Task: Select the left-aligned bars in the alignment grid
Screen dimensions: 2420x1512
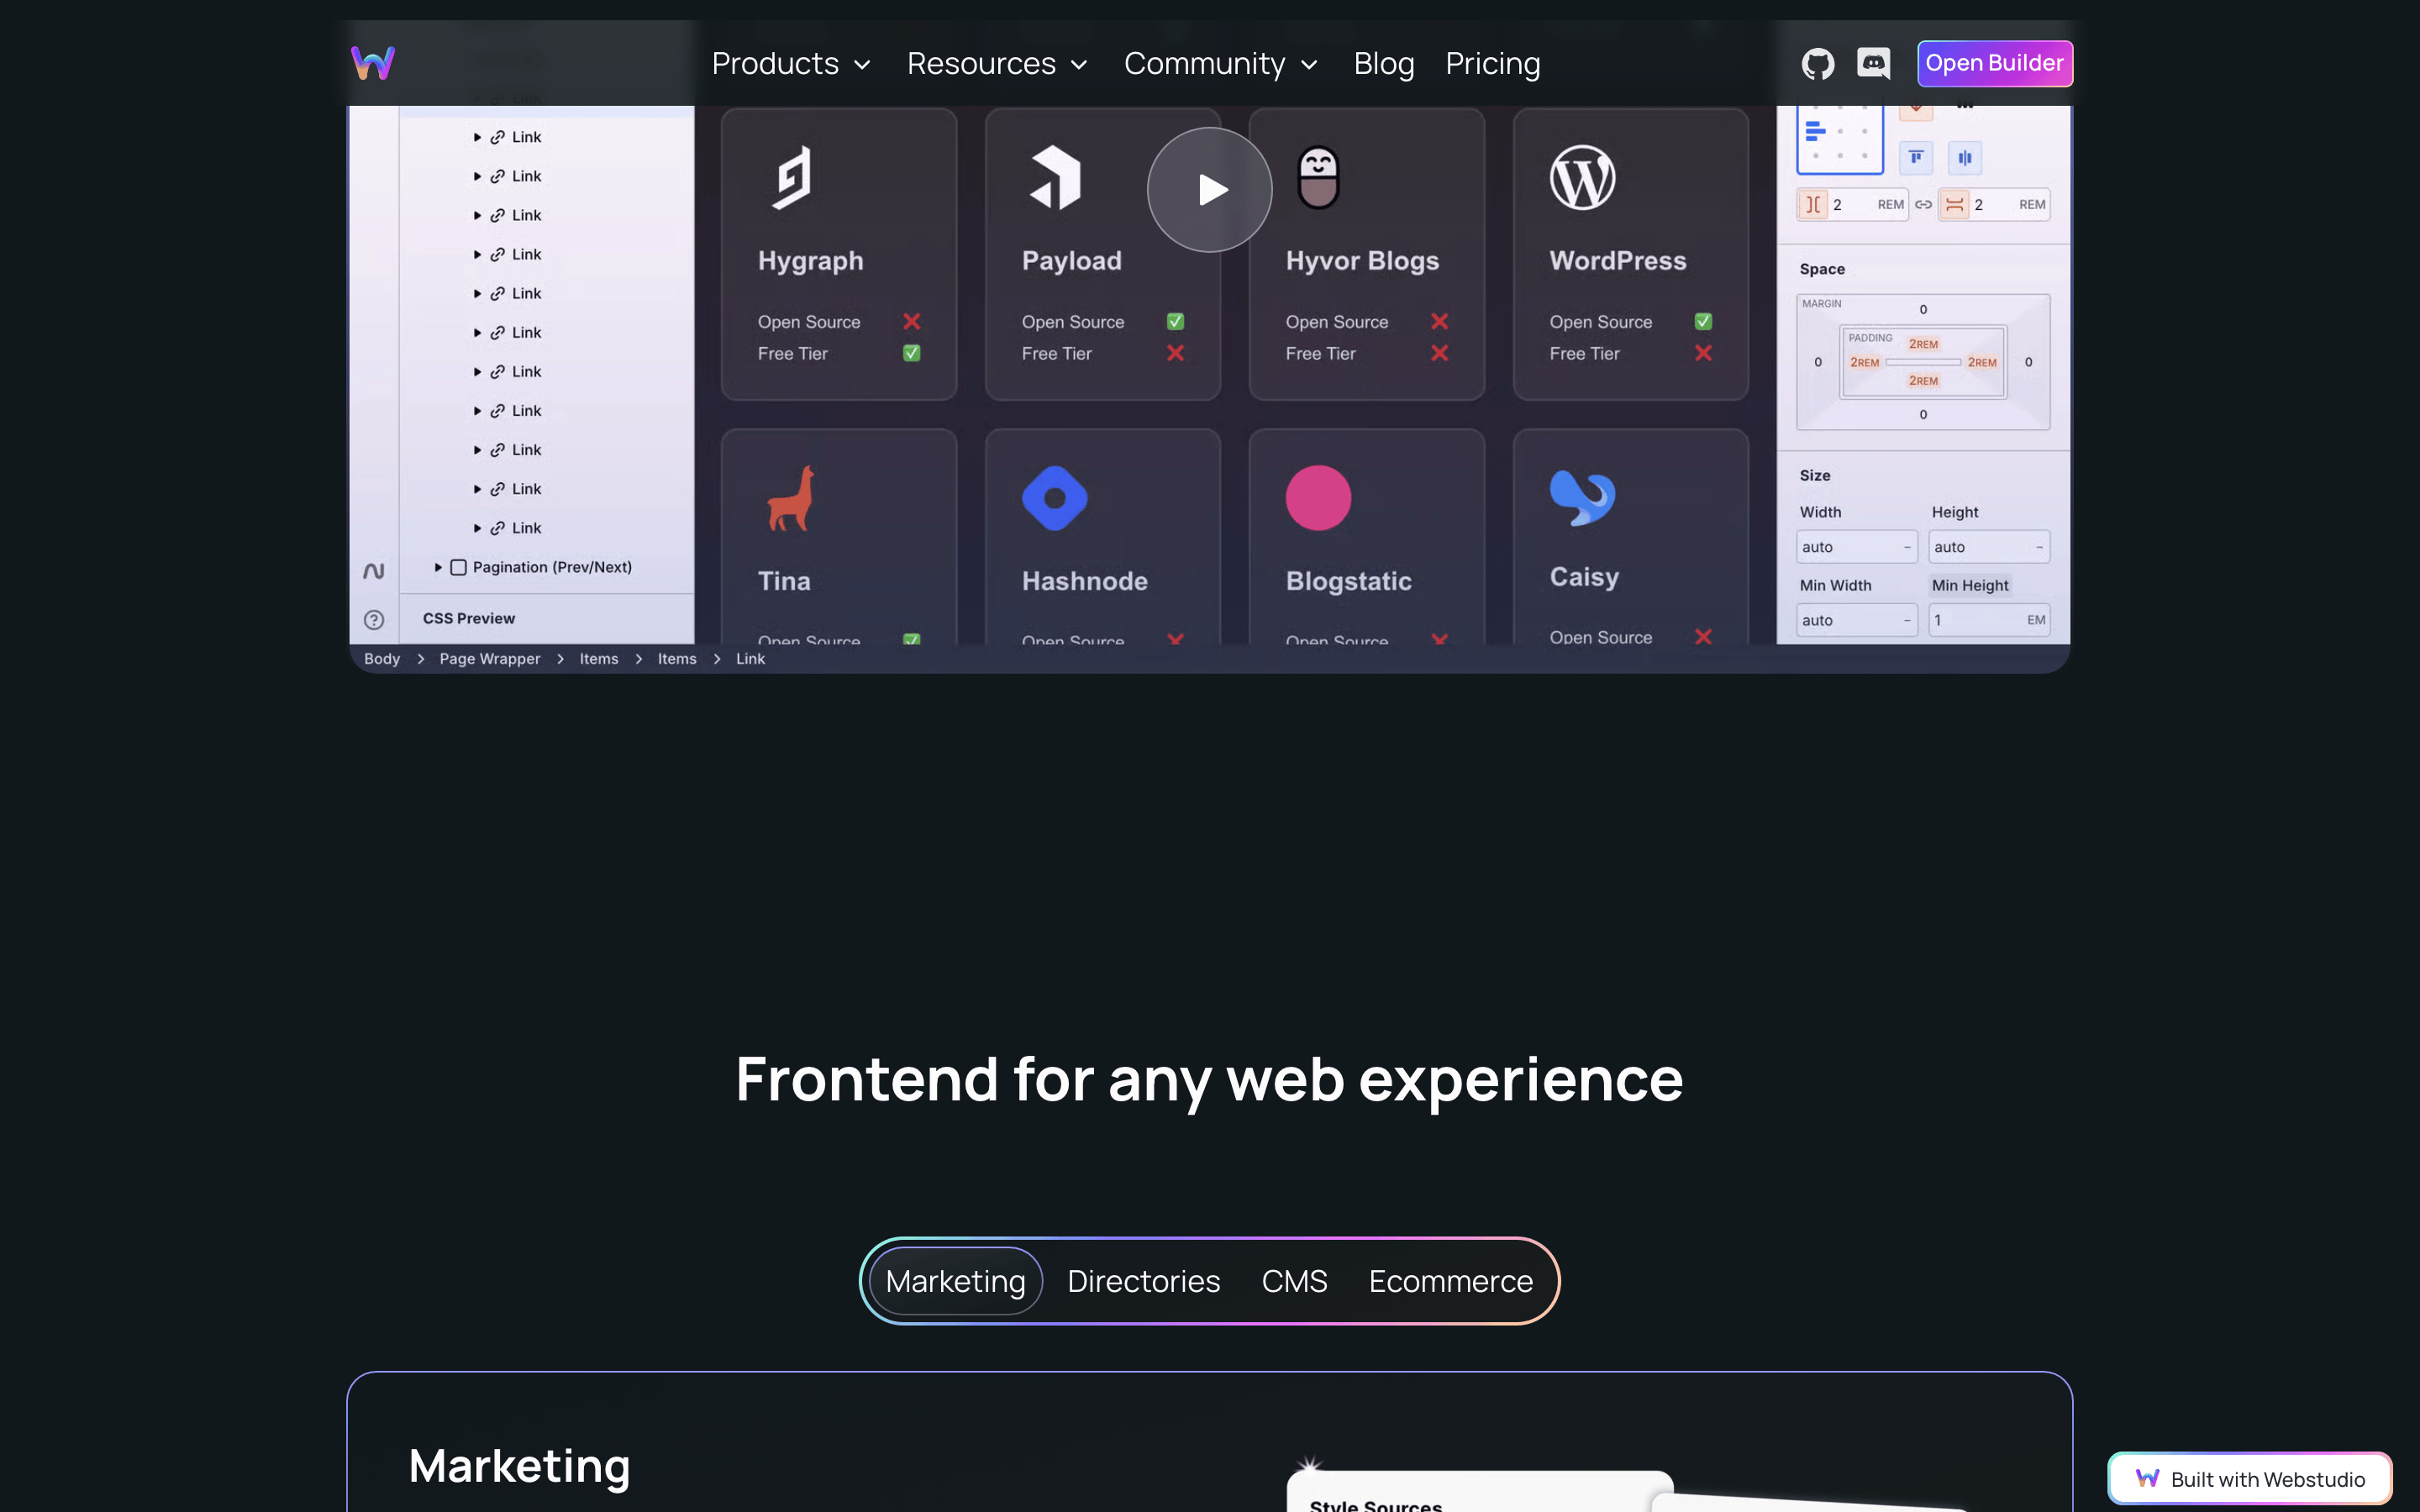Action: (x=1816, y=131)
